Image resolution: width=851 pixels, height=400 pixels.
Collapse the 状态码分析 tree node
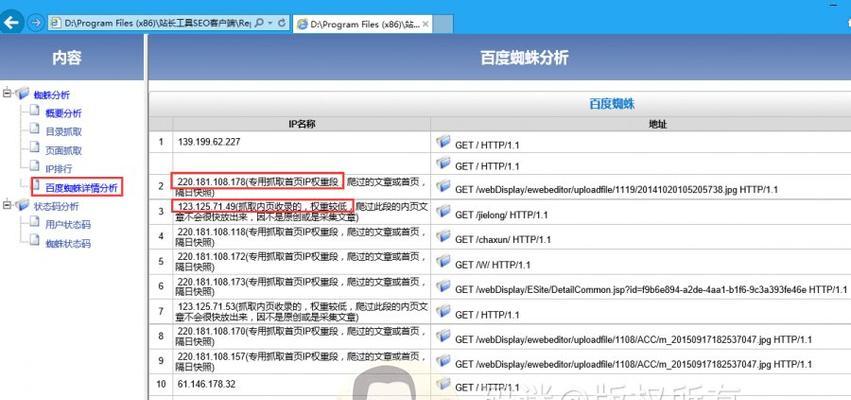point(7,205)
